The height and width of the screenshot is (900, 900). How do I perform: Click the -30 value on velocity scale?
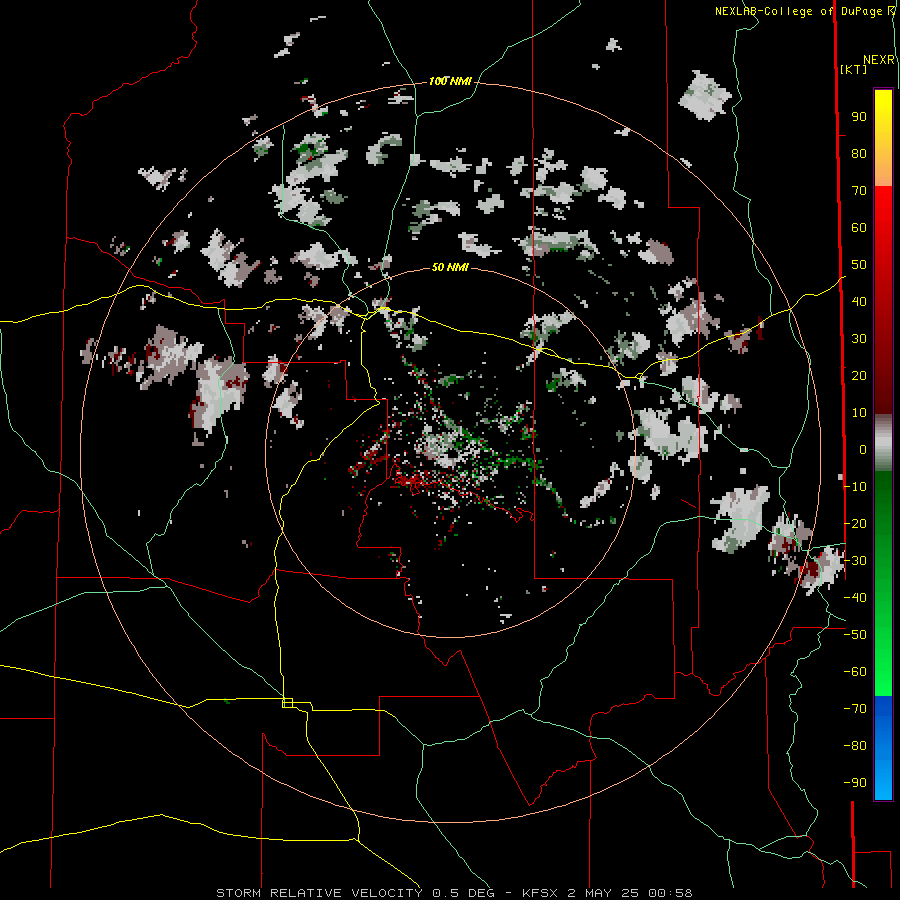(x=855, y=561)
